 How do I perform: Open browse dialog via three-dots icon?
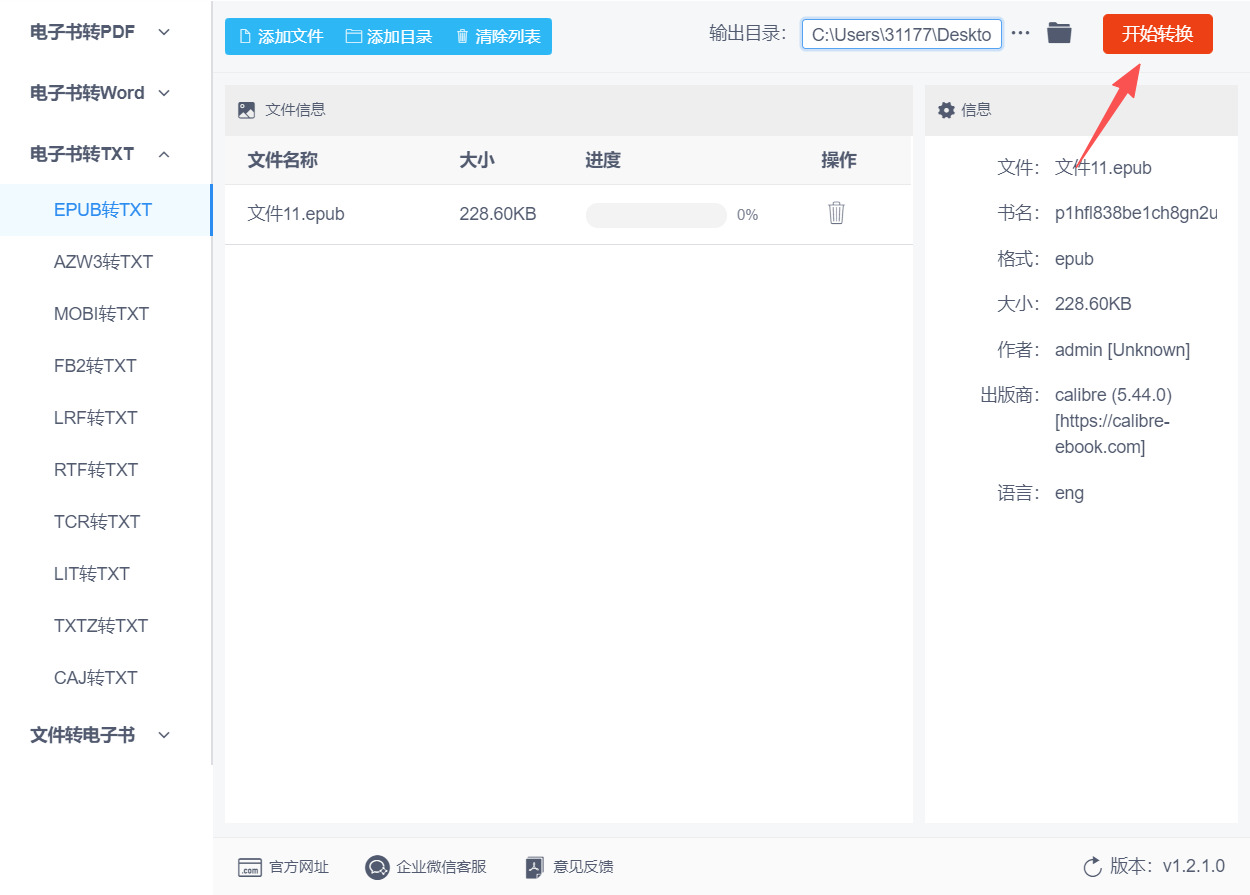[x=1020, y=33]
